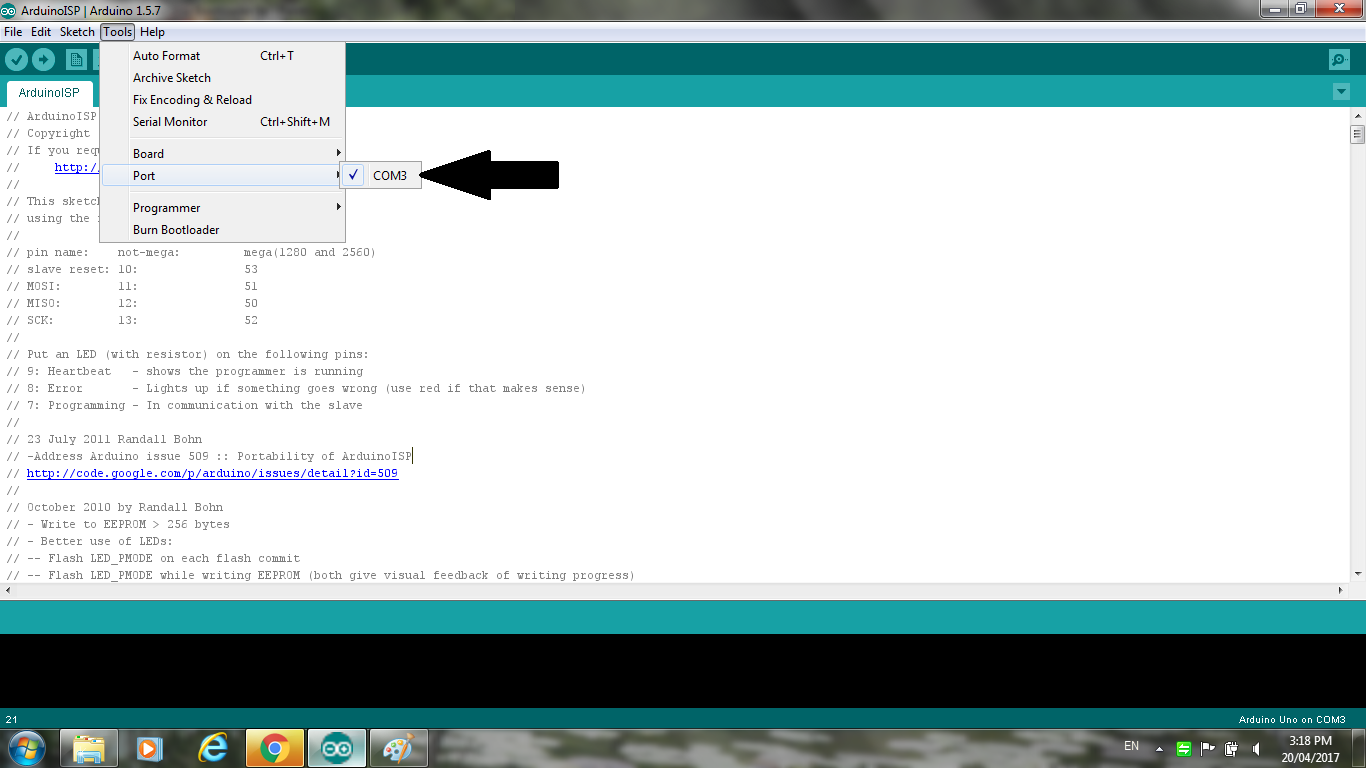
Task: Follow the code.google.com issue 509 link
Action: (x=212, y=473)
